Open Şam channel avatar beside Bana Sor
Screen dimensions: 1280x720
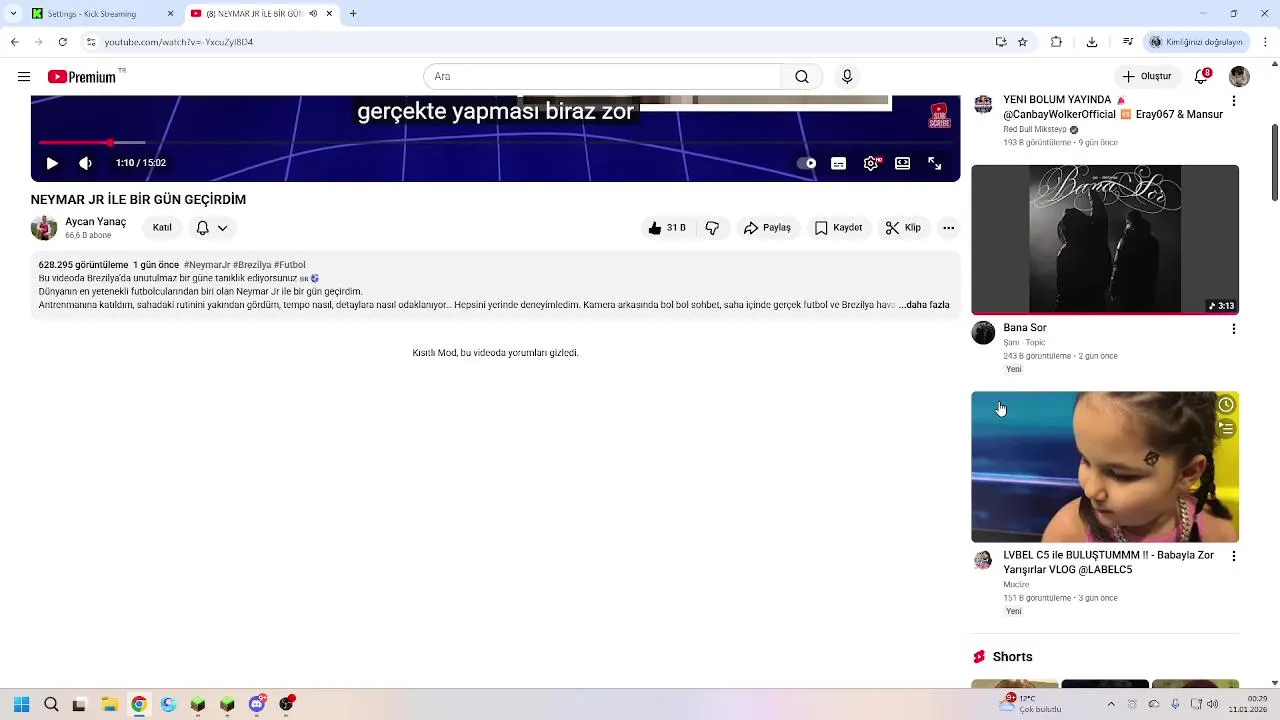pos(984,334)
